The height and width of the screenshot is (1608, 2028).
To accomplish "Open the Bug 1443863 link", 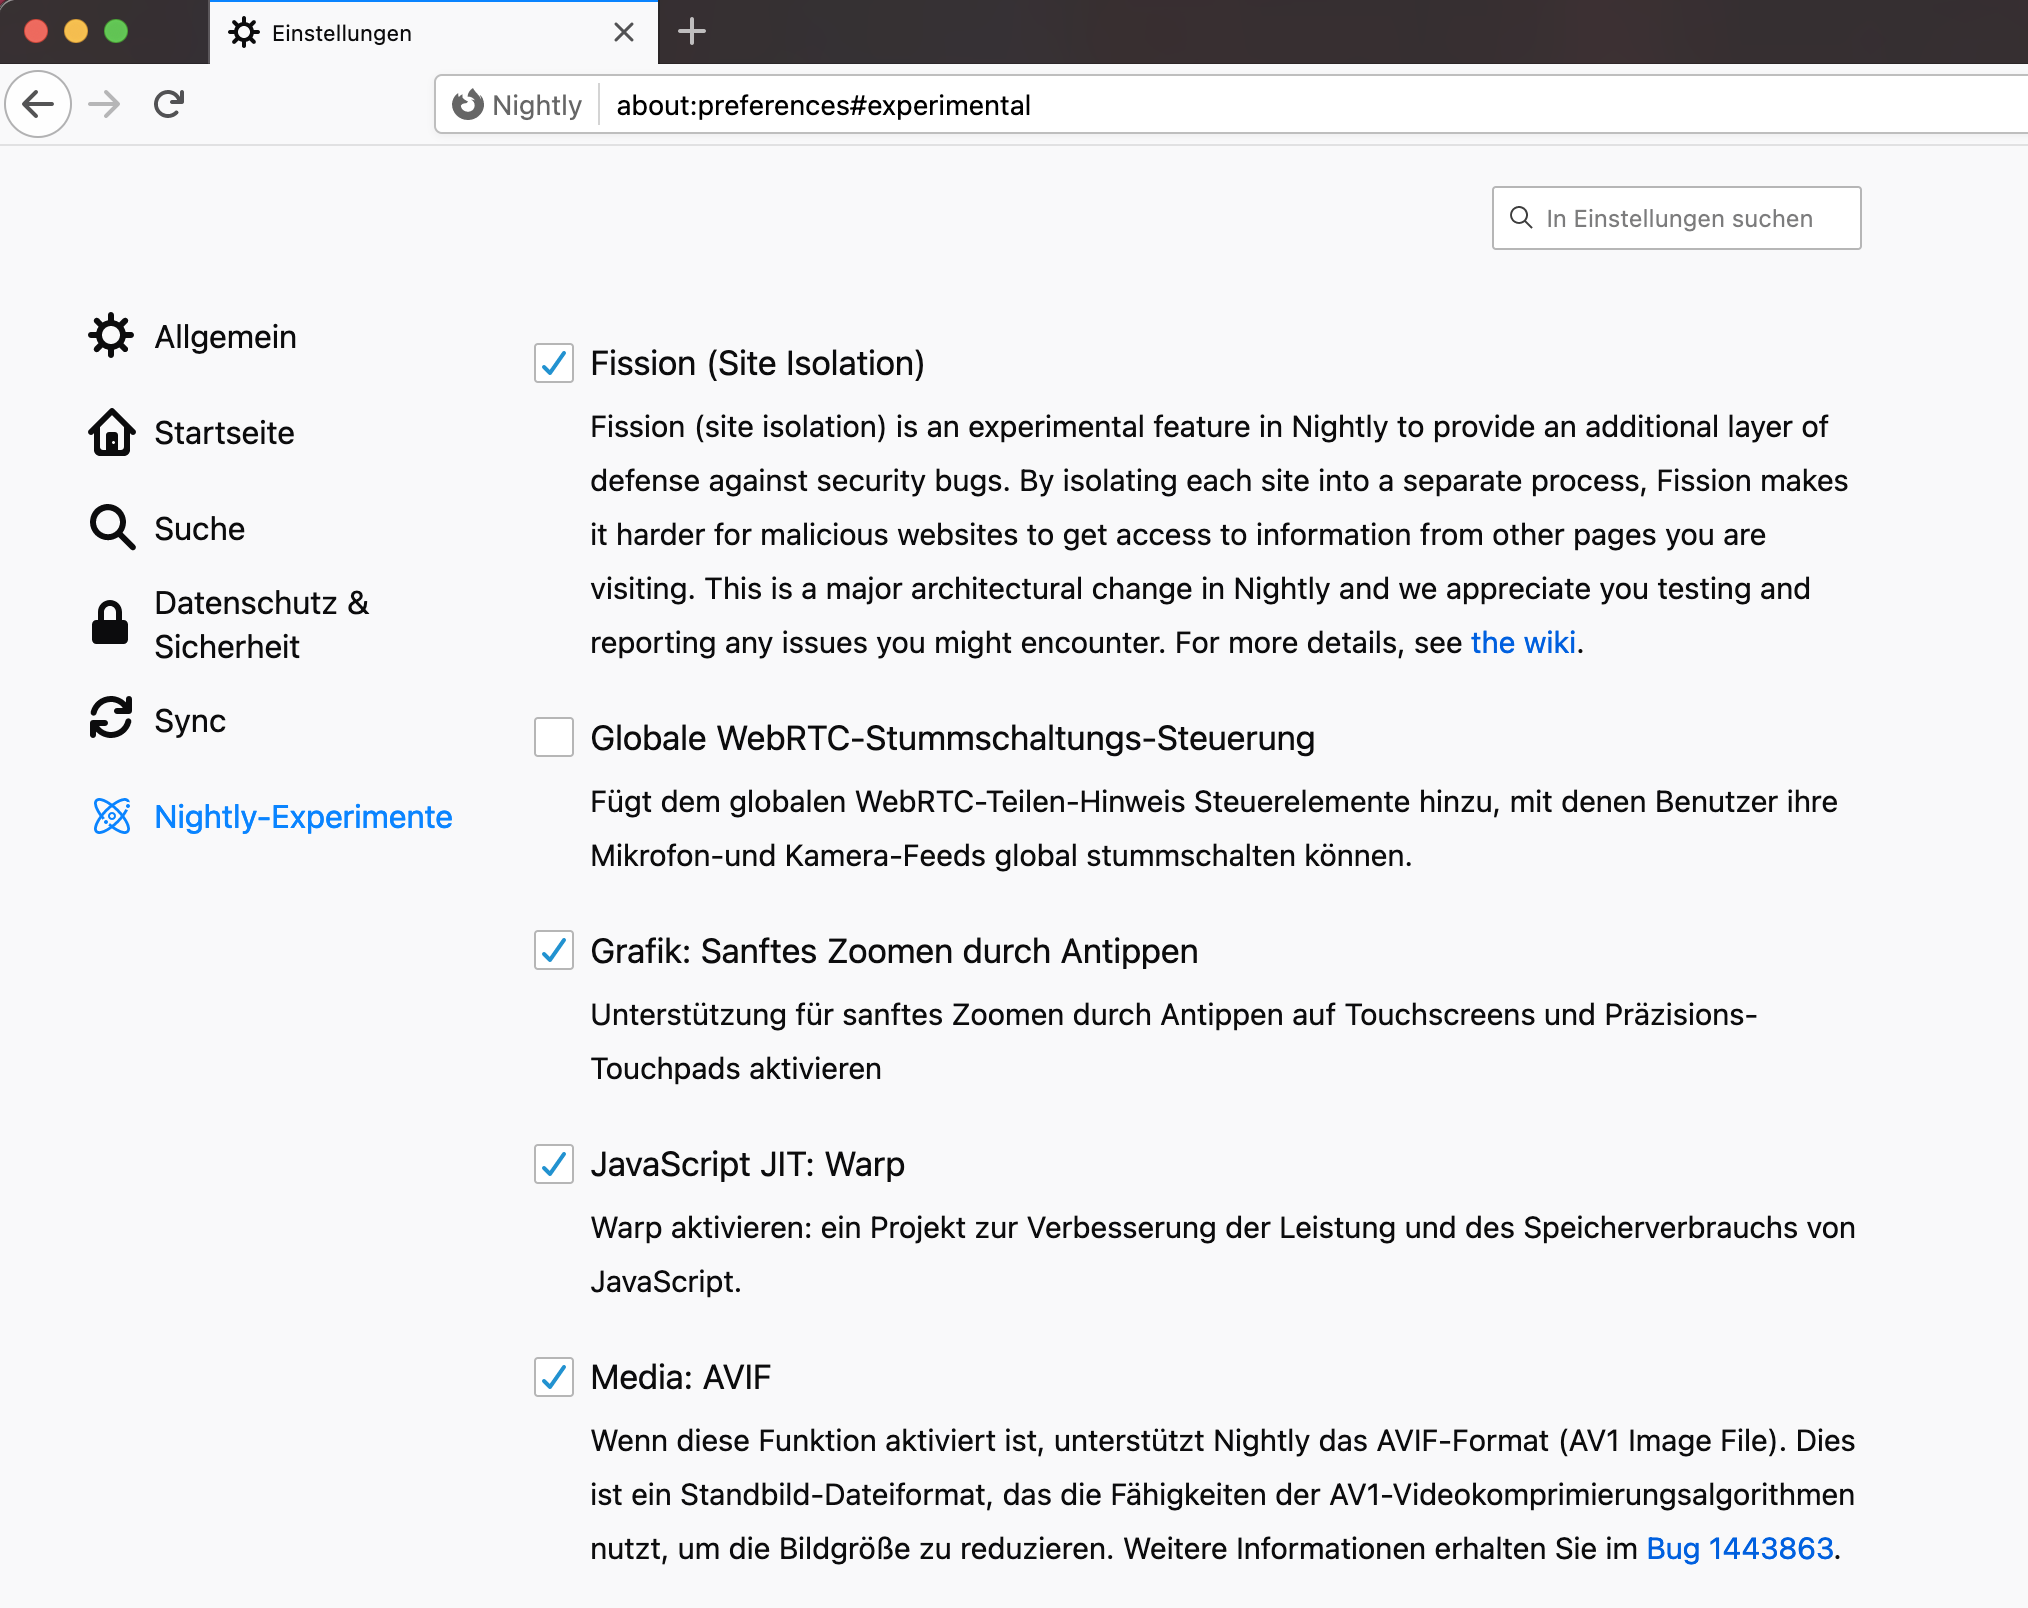I will (x=1739, y=1549).
